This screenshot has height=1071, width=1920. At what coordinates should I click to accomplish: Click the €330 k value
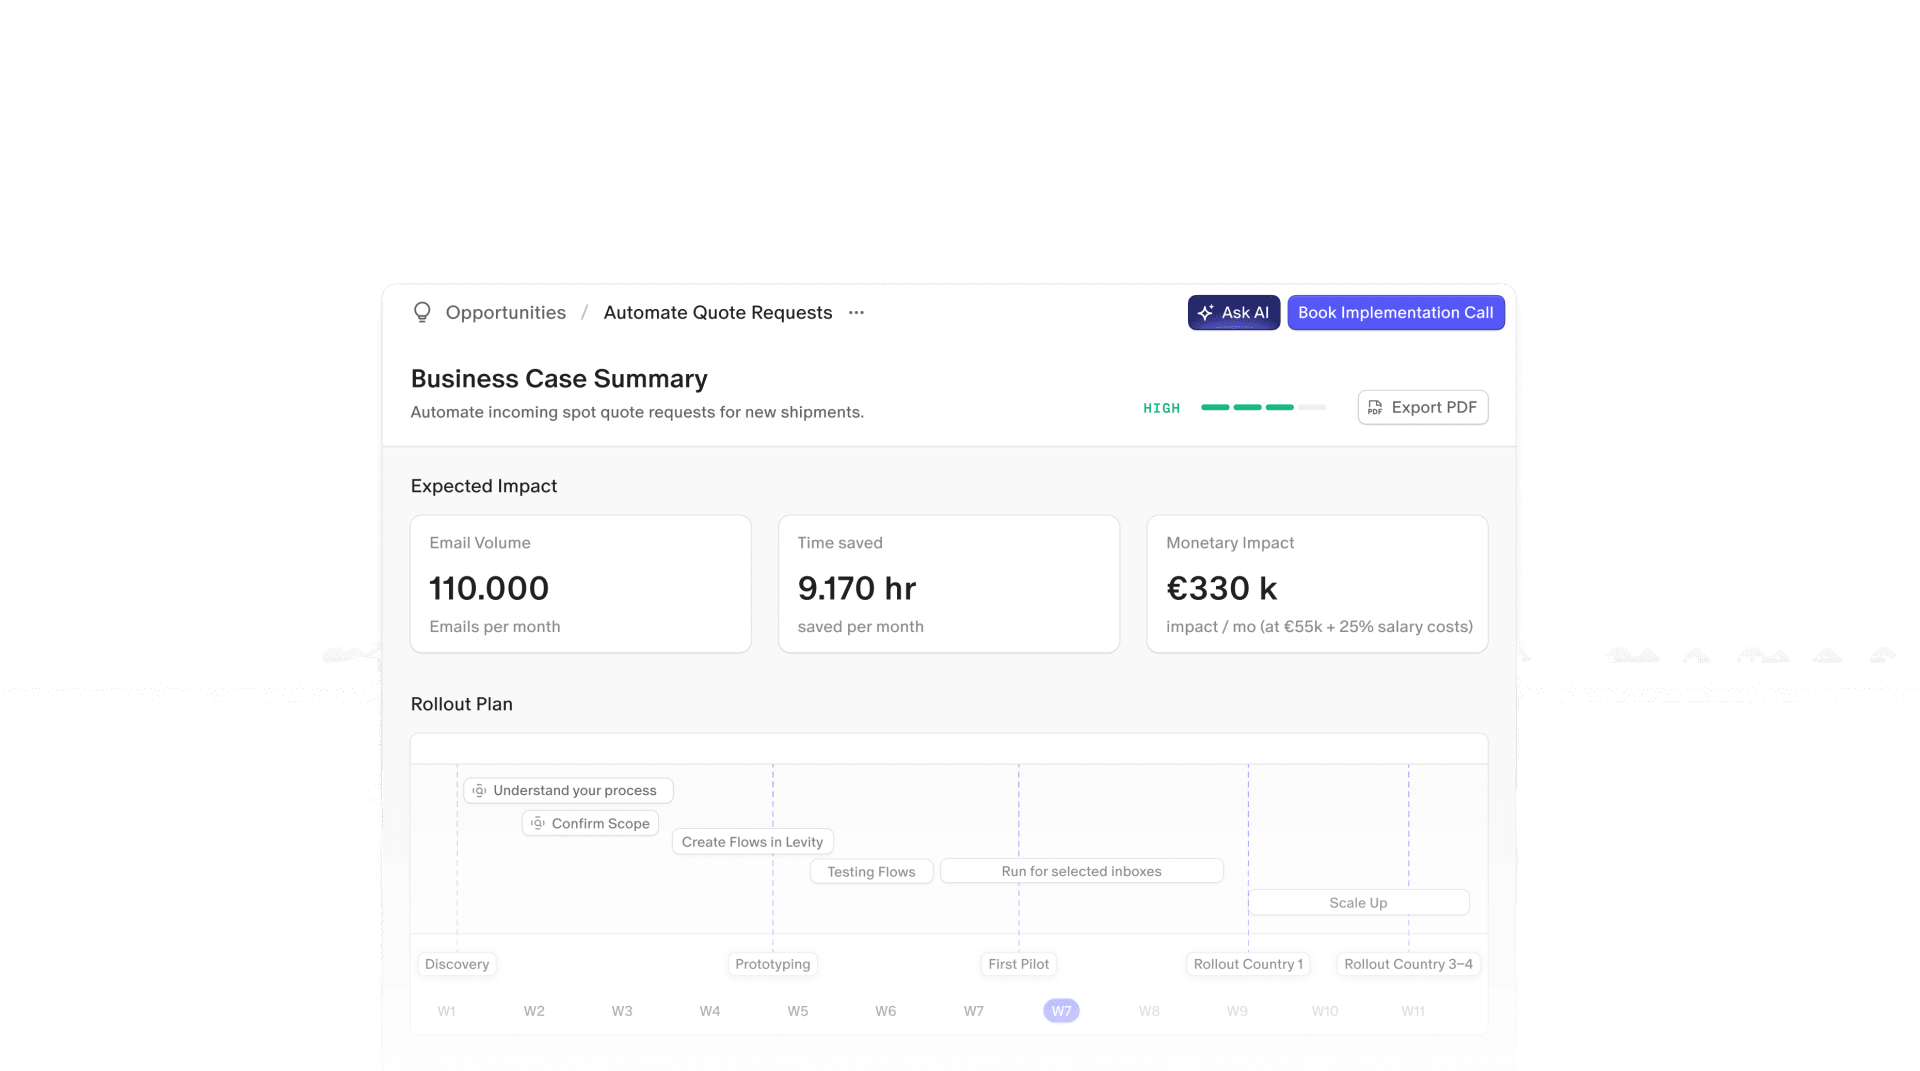pos(1222,588)
